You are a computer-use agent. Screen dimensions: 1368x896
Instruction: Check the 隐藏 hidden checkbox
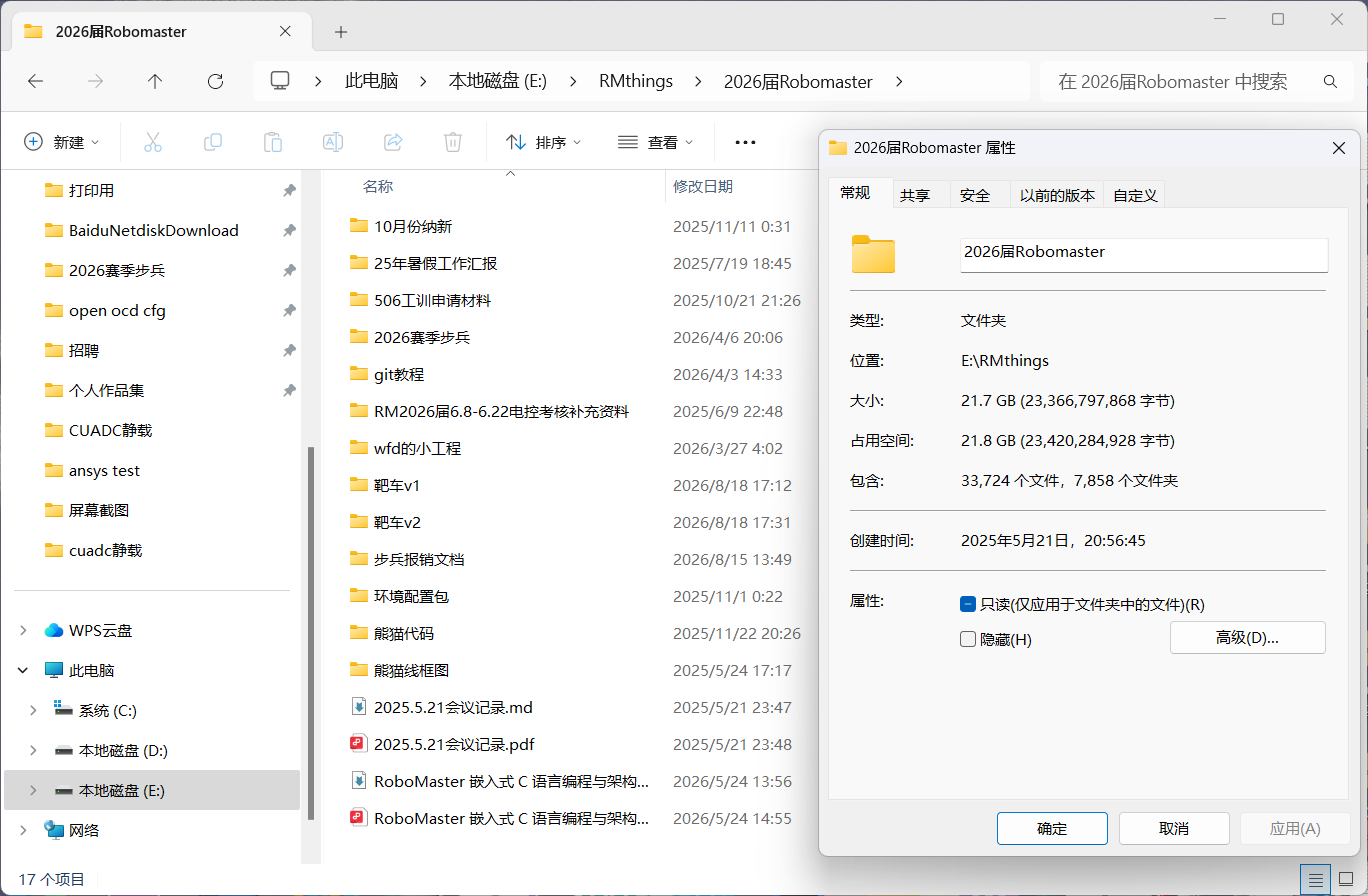967,639
